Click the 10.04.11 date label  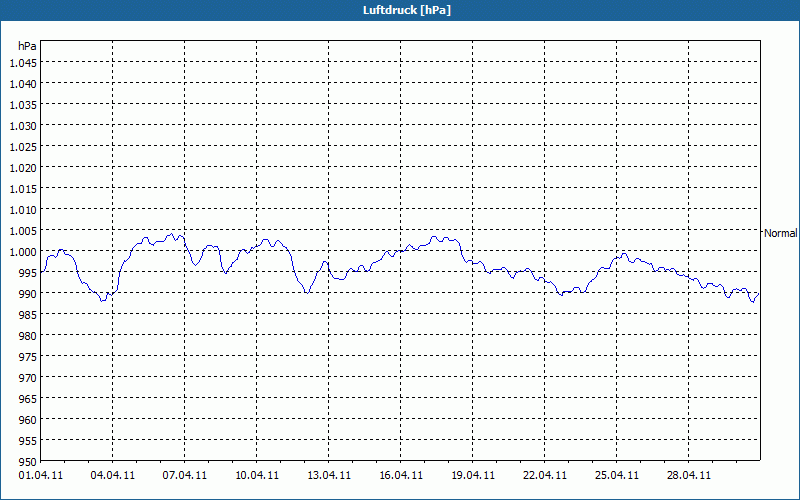pyautogui.click(x=257, y=476)
